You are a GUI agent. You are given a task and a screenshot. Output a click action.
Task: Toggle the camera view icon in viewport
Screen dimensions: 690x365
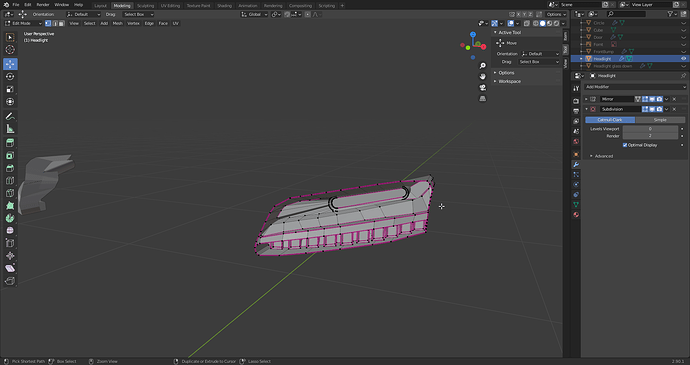tap(483, 87)
